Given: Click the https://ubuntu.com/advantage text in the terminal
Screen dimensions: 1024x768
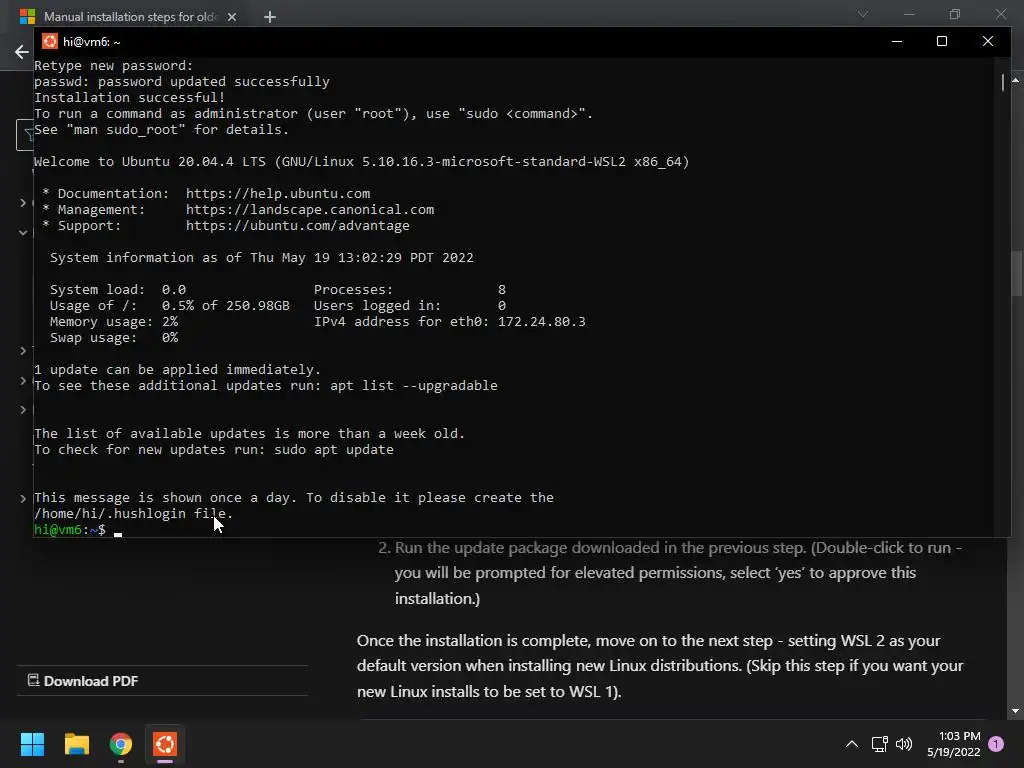Looking at the screenshot, I should point(297,225).
